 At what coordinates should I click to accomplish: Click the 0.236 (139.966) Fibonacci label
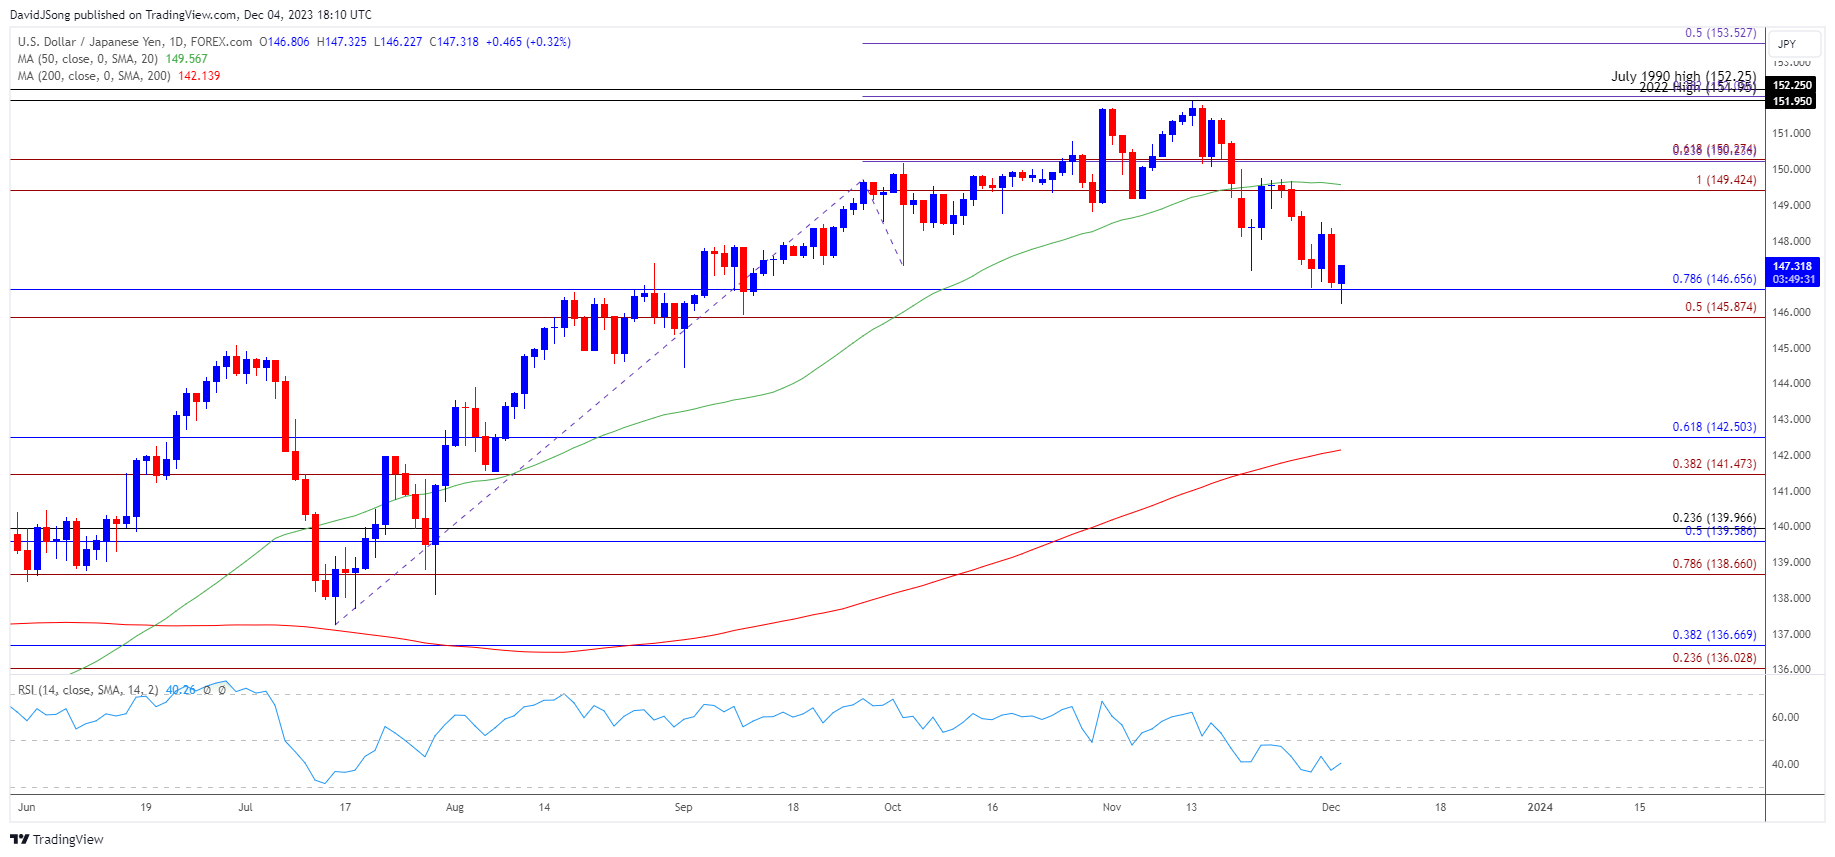[1714, 518]
